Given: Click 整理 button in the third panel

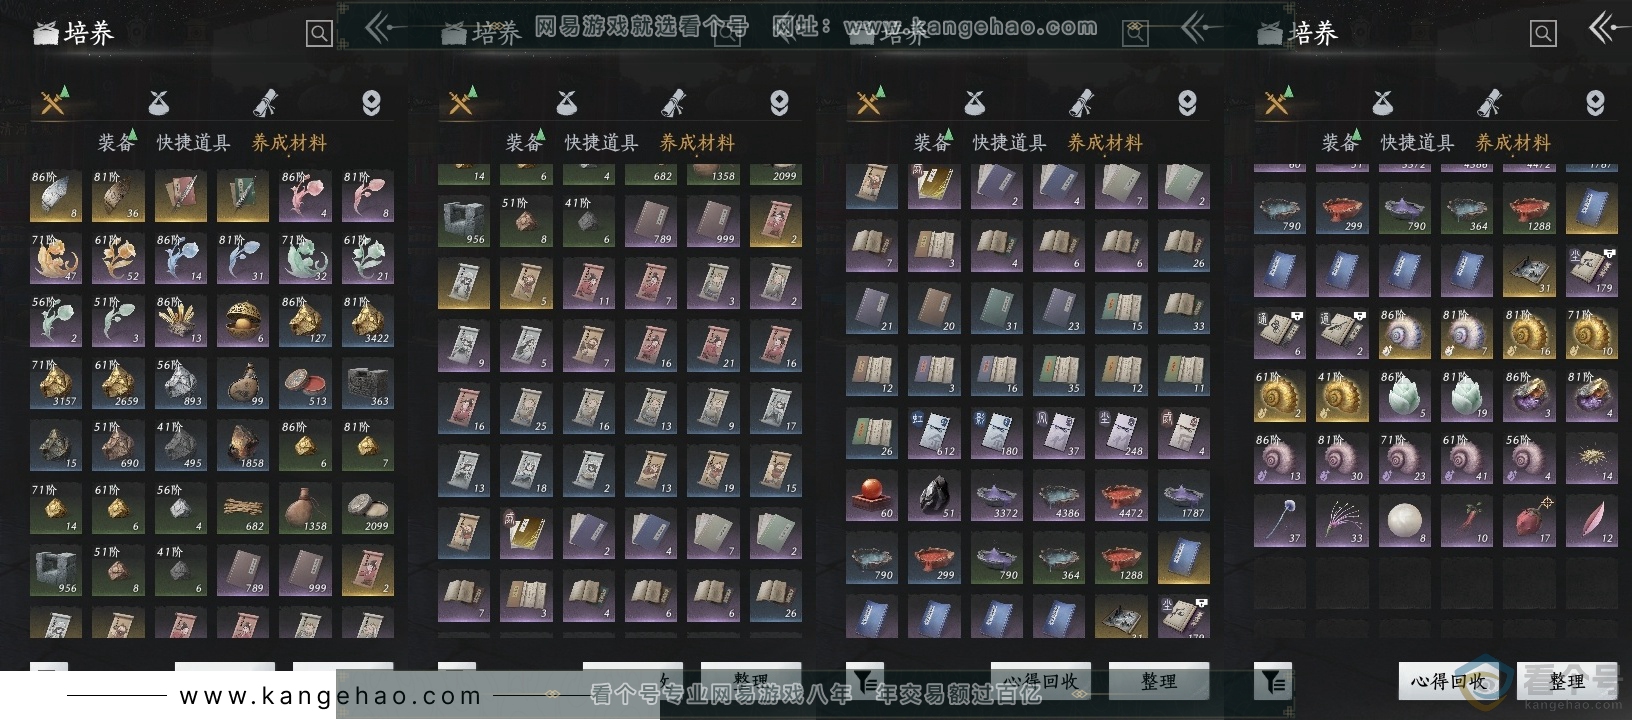Looking at the screenshot, I should [1158, 681].
